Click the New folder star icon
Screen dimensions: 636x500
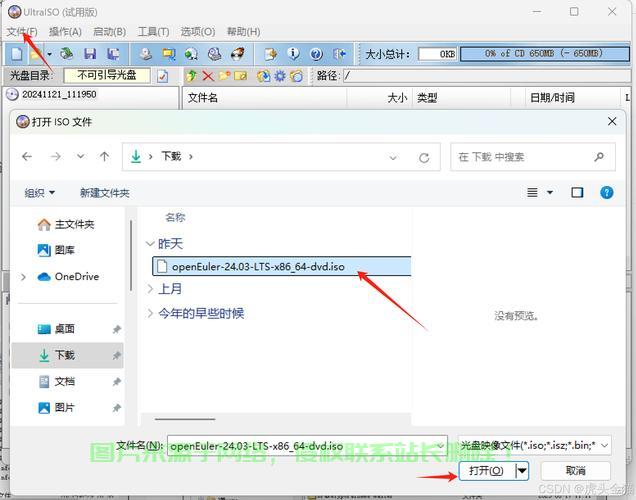[224, 76]
